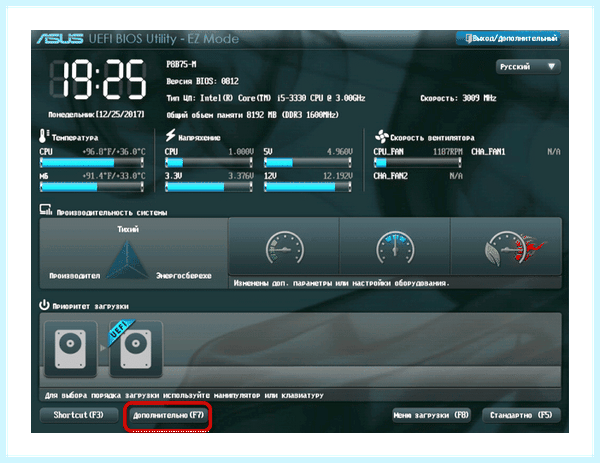
Task: Open Дополнительно (F7) advanced mode
Action: [x=168, y=415]
